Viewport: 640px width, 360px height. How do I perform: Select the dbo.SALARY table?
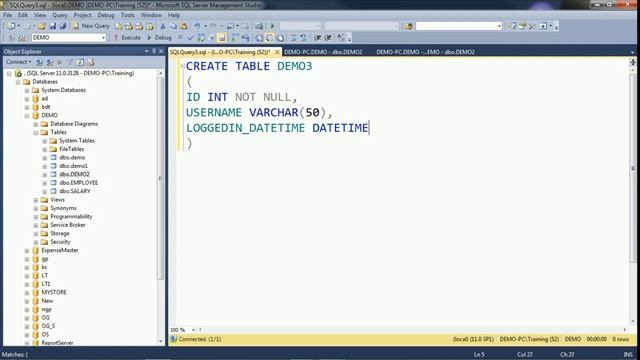tap(75, 191)
